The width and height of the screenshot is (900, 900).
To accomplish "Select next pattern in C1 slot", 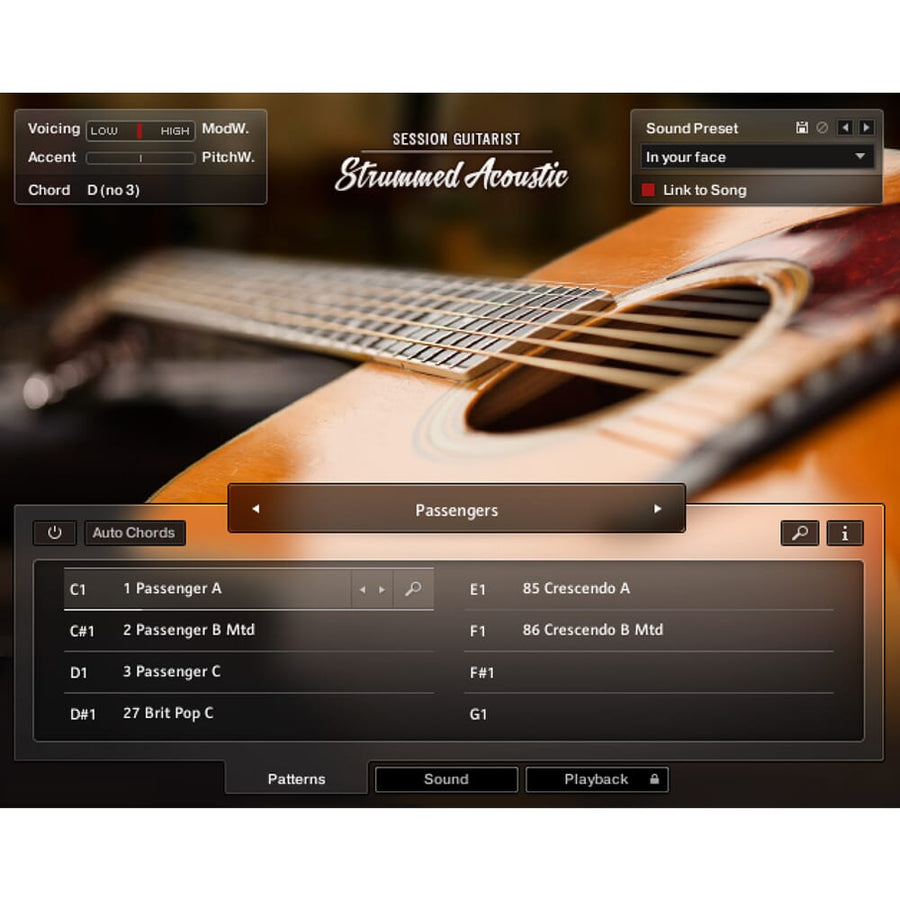I will pyautogui.click(x=382, y=589).
